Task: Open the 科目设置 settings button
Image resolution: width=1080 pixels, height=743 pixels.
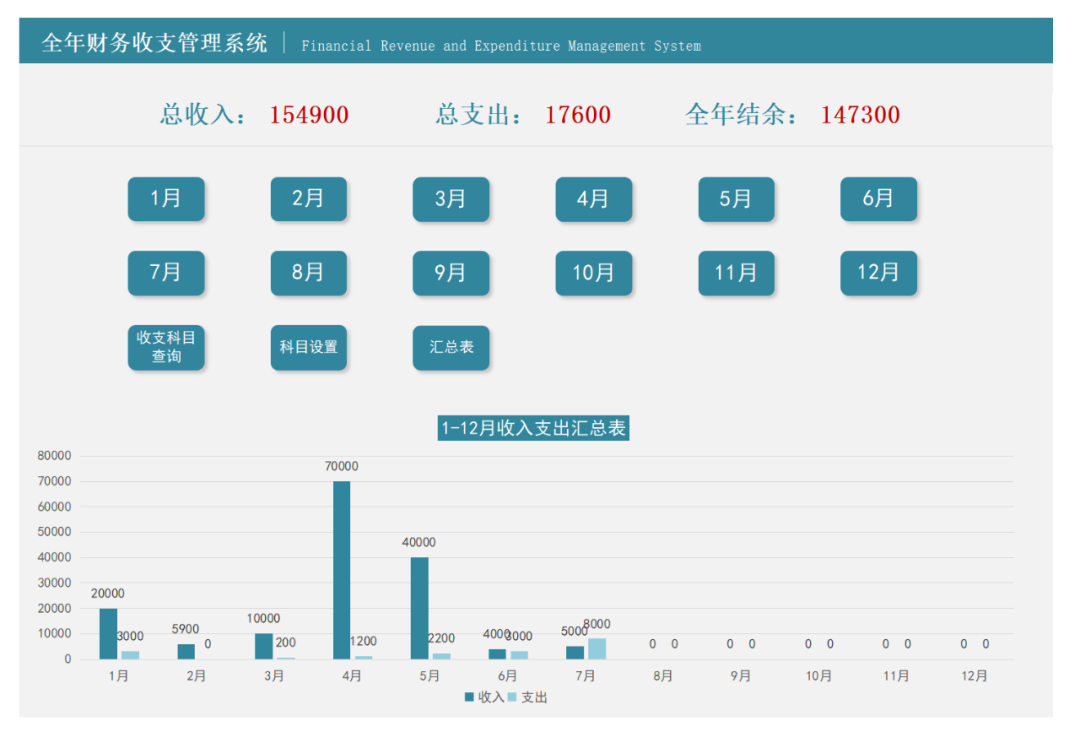Action: point(308,347)
